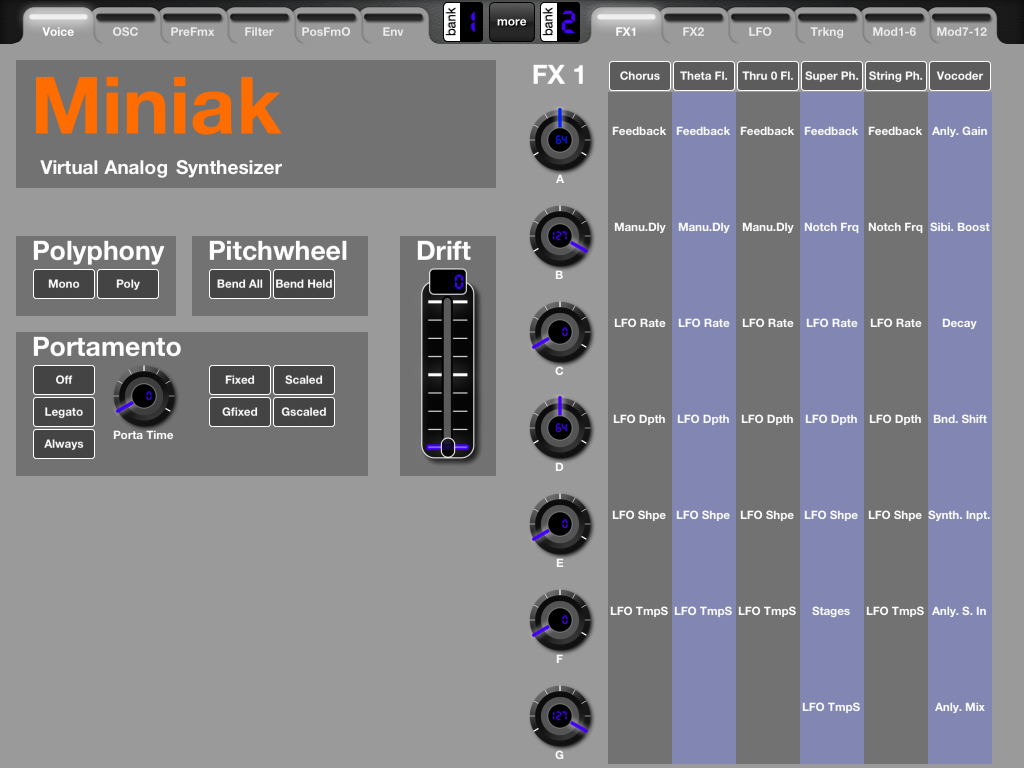Viewport: 1024px width, 768px height.
Task: Choose the Super Ph. effect
Action: tap(832, 76)
